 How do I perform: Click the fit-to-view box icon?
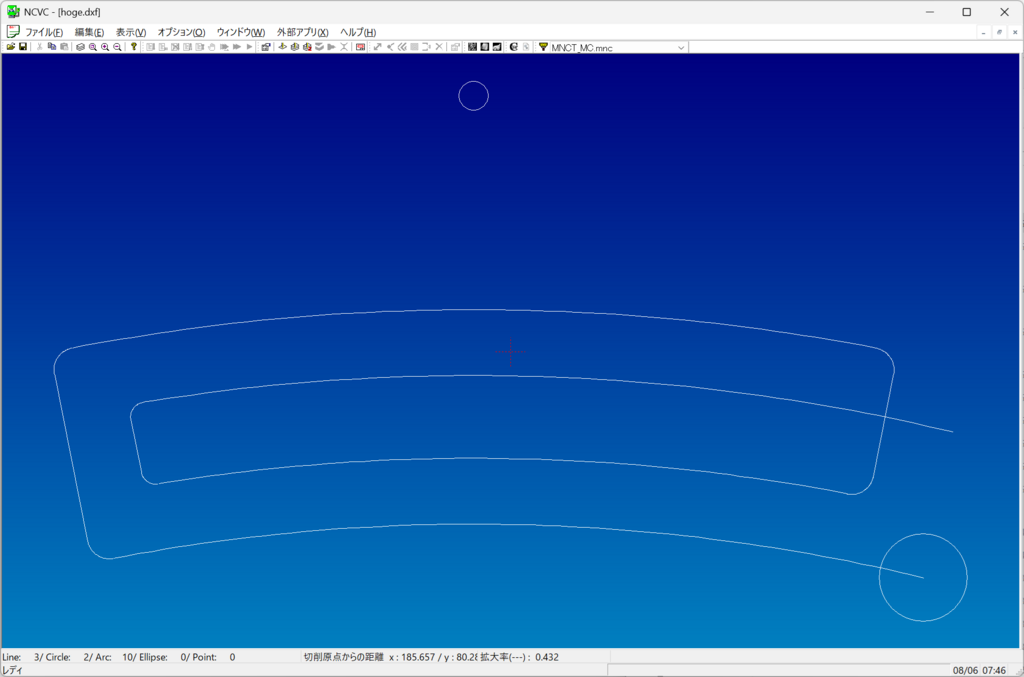click(x=80, y=47)
